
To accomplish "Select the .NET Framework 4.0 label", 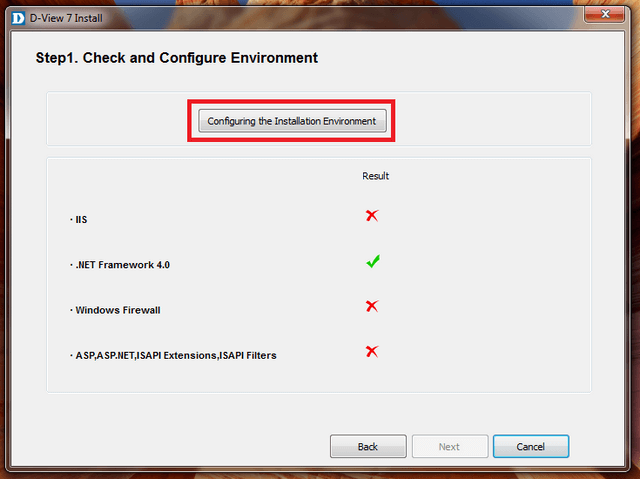I will (115, 265).
